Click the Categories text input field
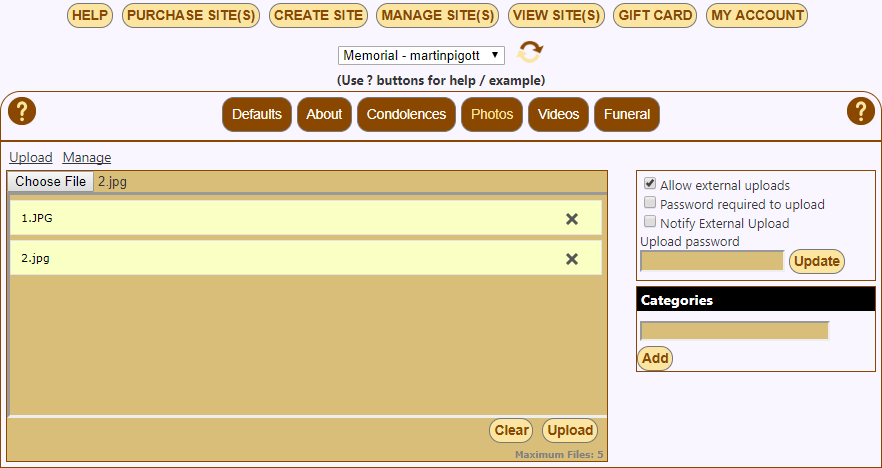The height and width of the screenshot is (468, 882). (x=734, y=331)
